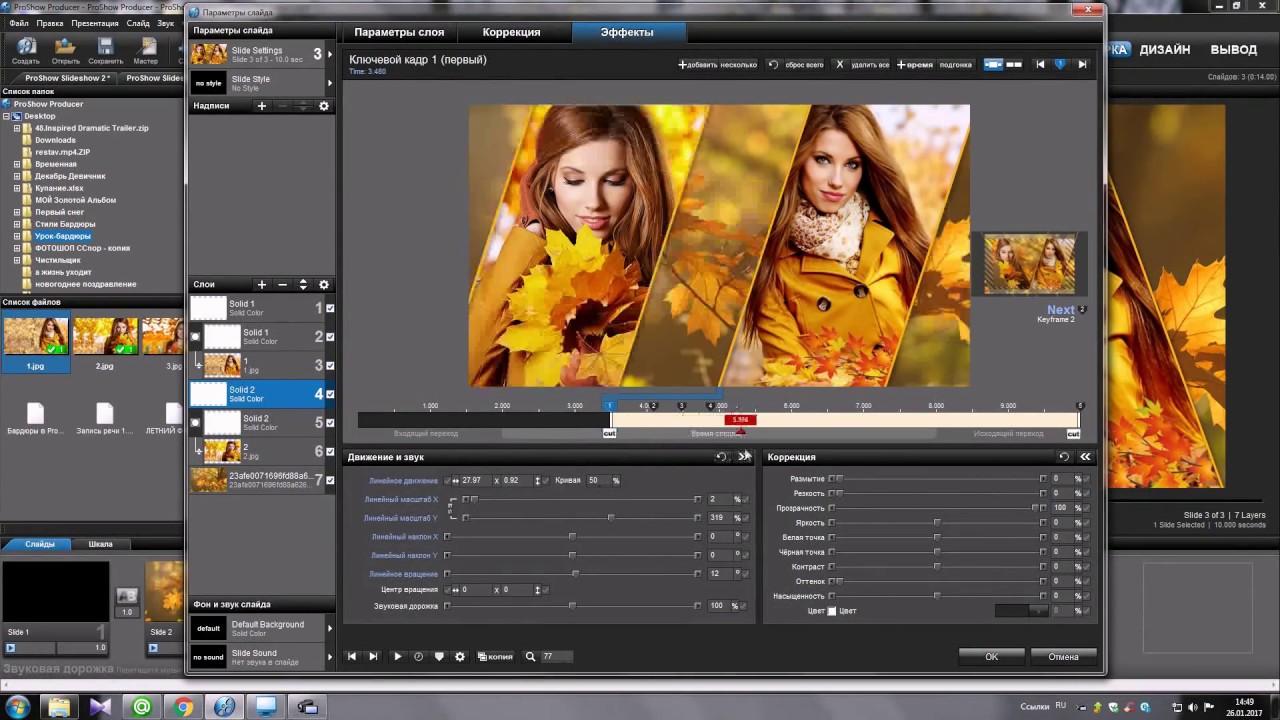This screenshot has width=1280, height=720.
Task: Uncheck the checkbox for layer 3 1.jpg
Action: tap(330, 366)
